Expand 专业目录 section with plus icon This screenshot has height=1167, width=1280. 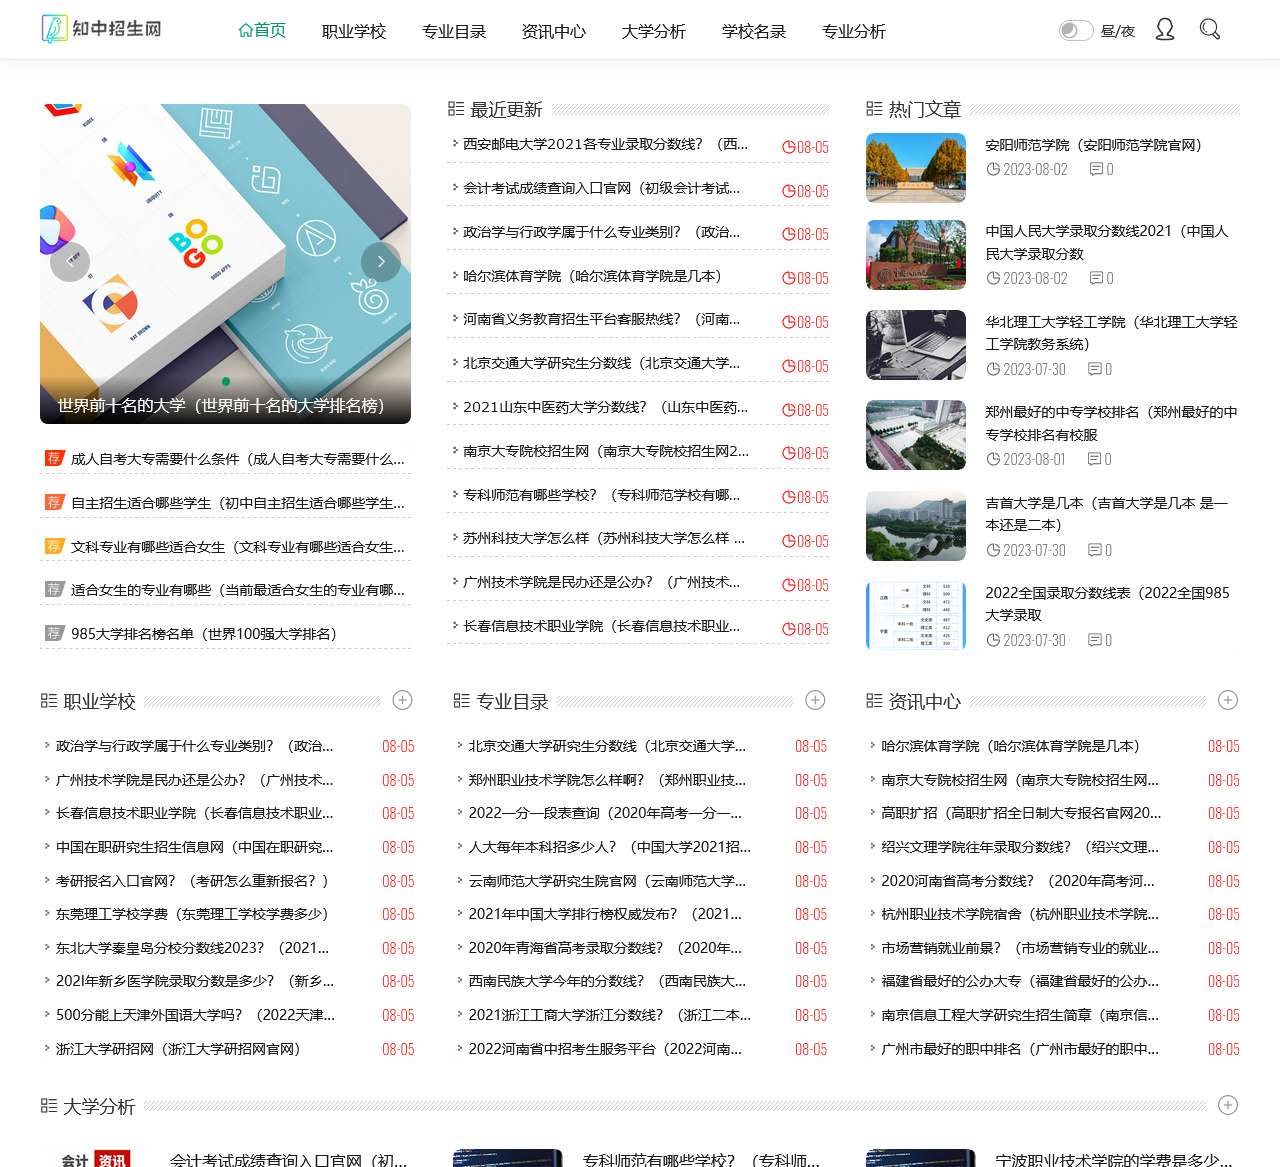coord(816,700)
